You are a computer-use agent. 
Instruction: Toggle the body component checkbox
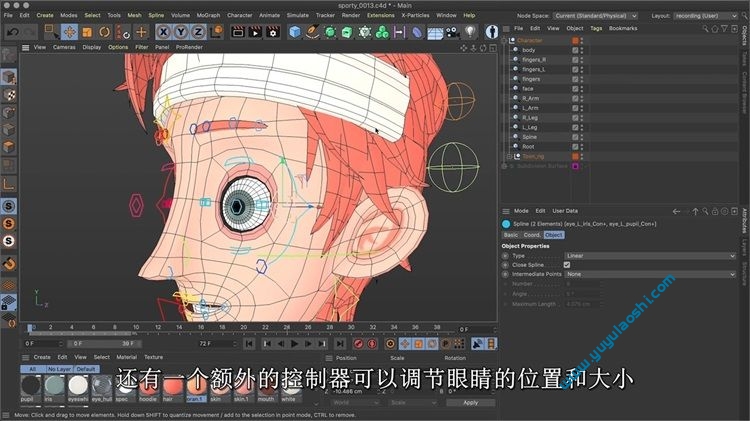pyautogui.click(x=575, y=50)
